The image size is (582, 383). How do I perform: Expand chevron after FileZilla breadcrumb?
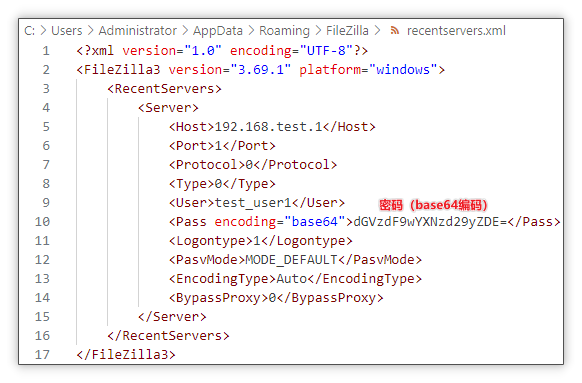377,30
